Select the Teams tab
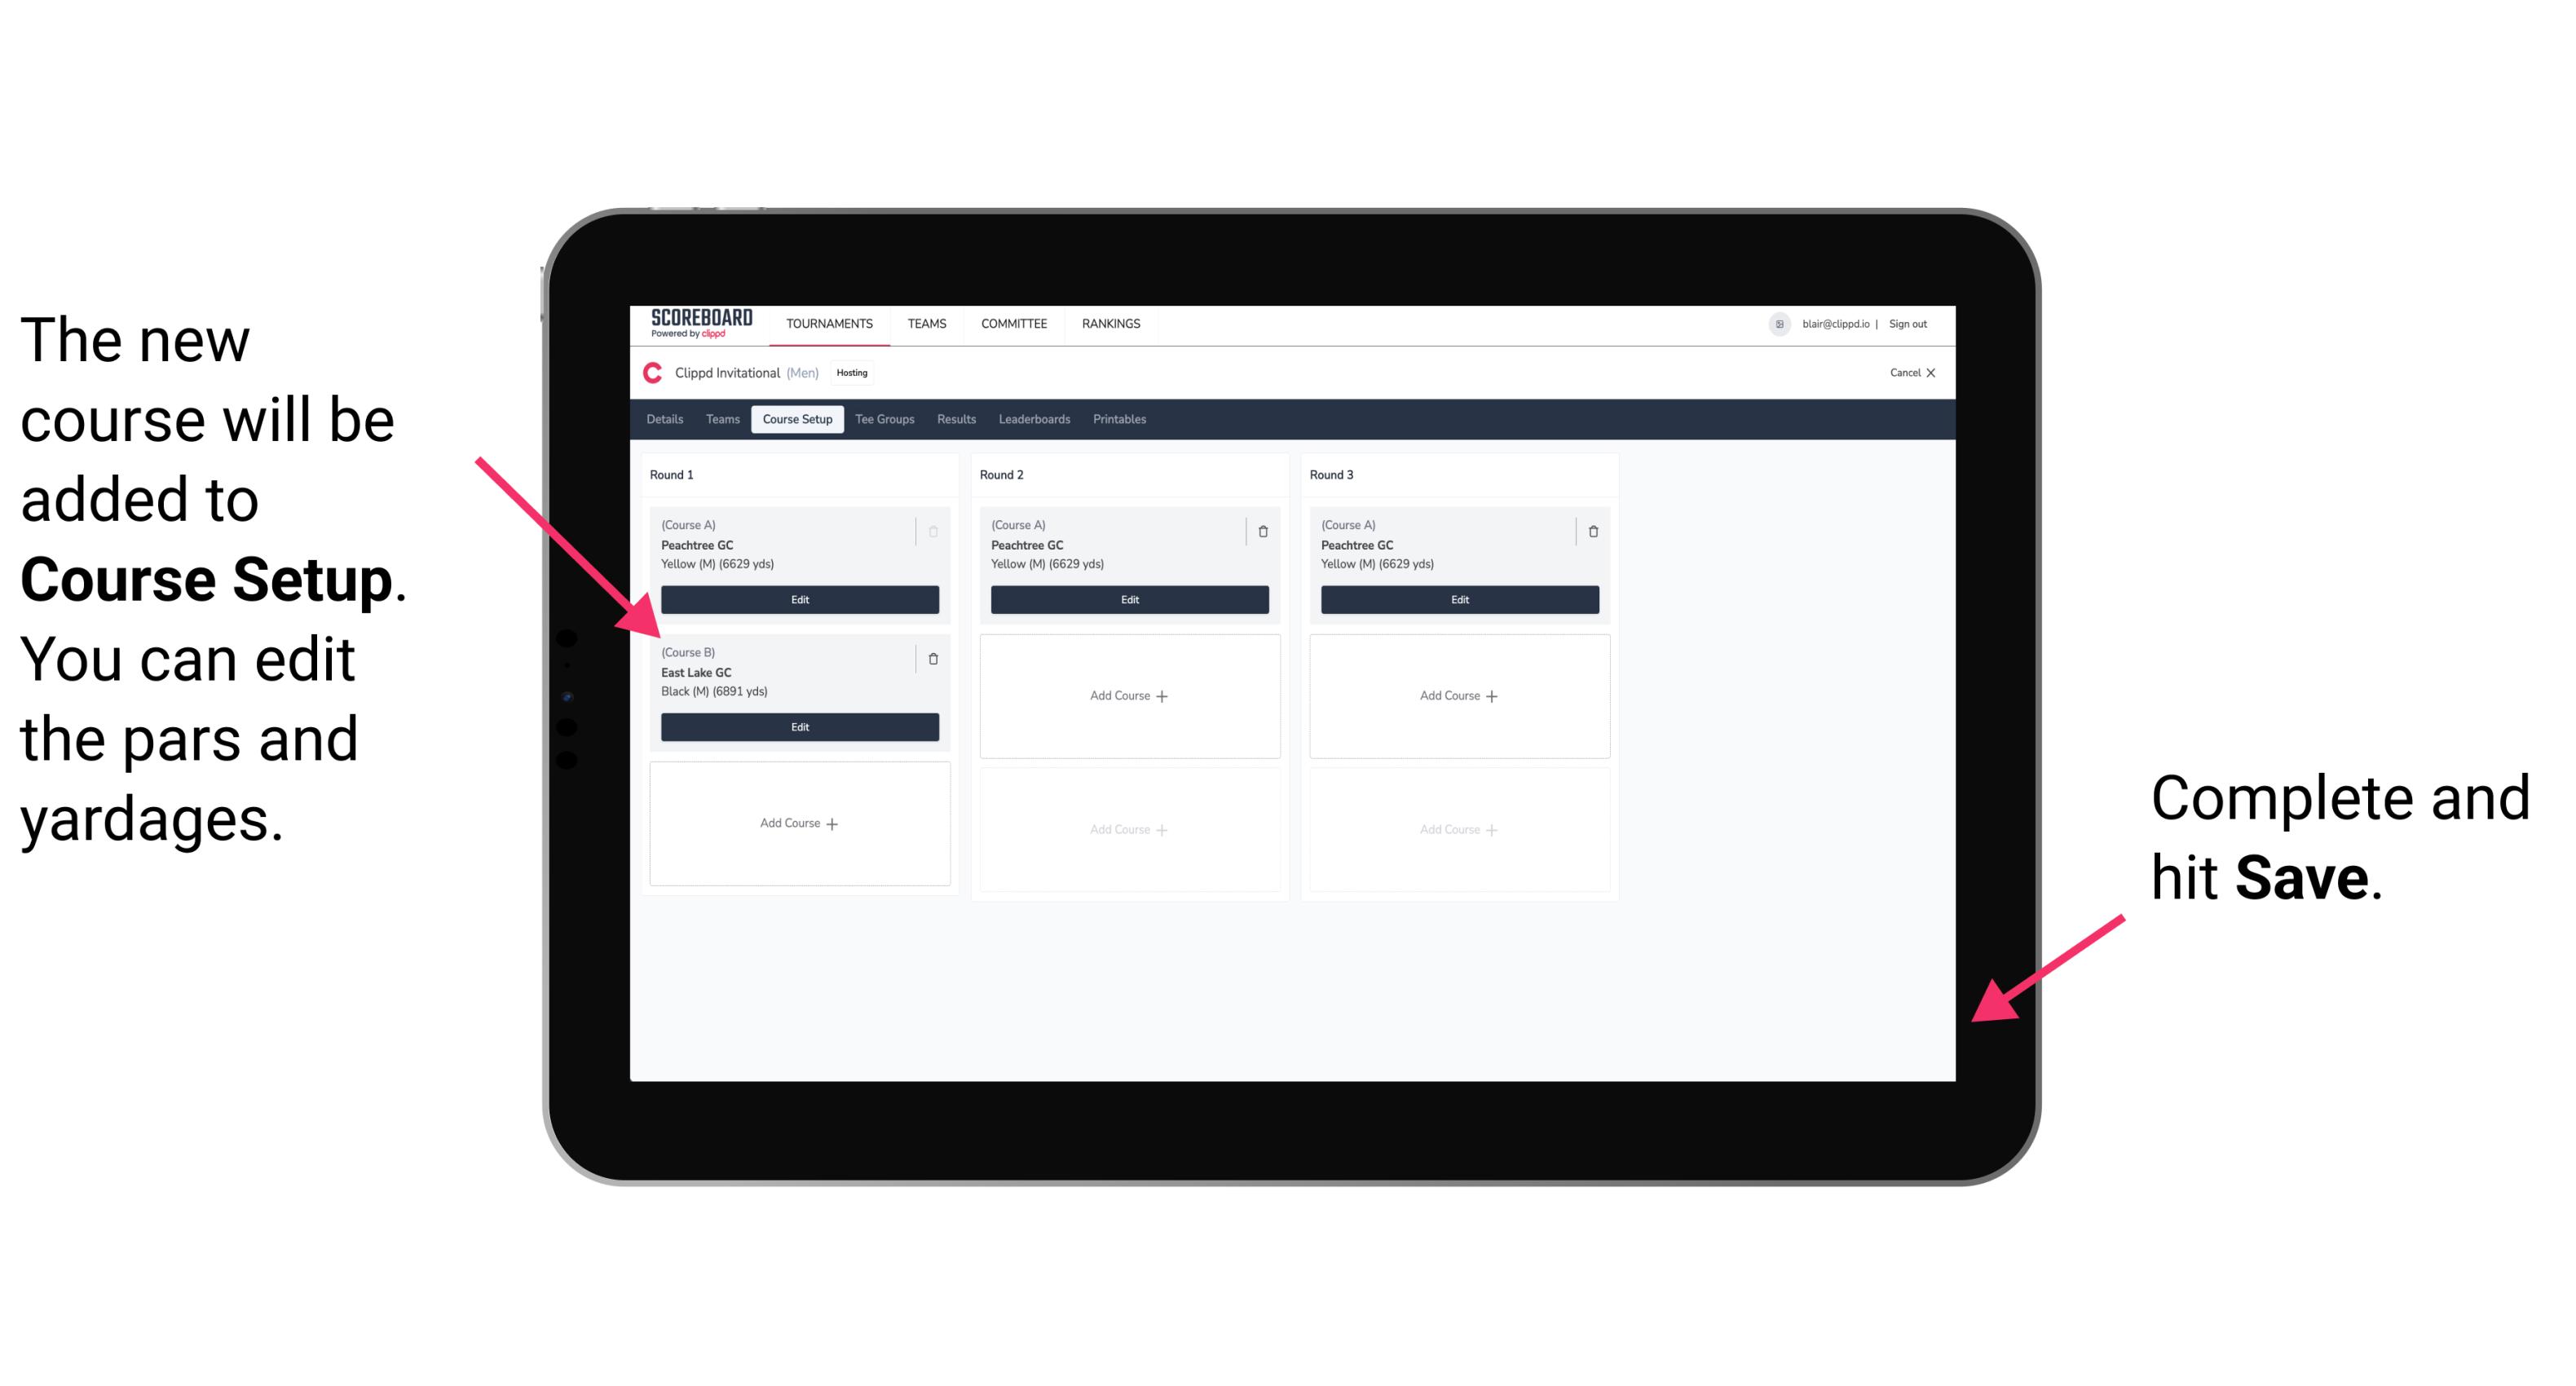The image size is (2576, 1386). click(717, 422)
